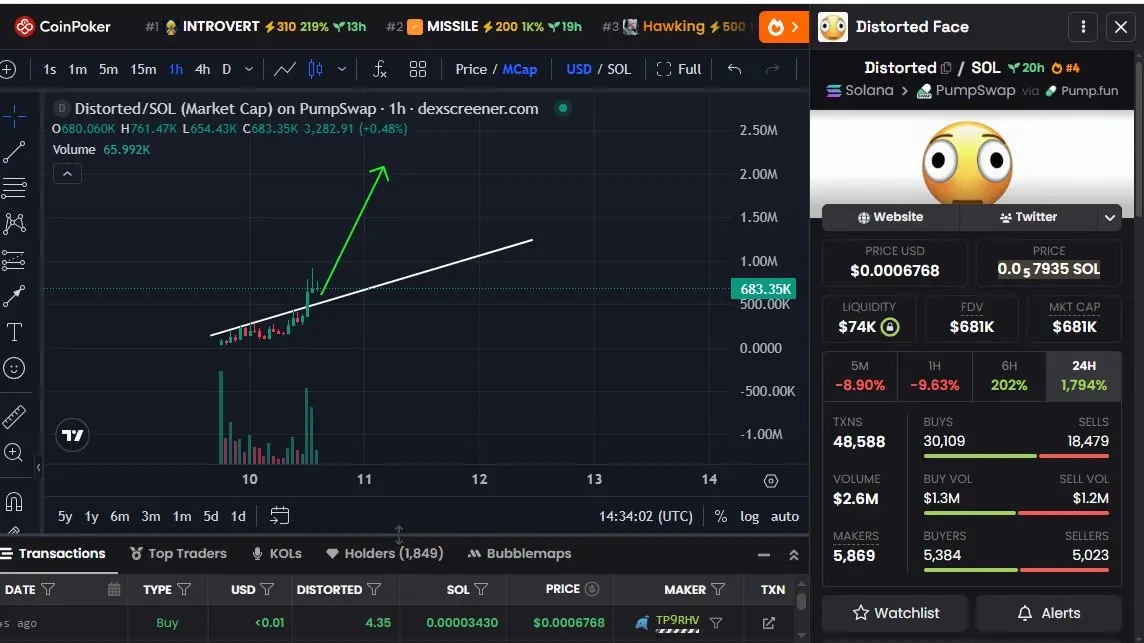The image size is (1144, 643).
Task: Open the TYPE column filter
Action: (x=185, y=589)
